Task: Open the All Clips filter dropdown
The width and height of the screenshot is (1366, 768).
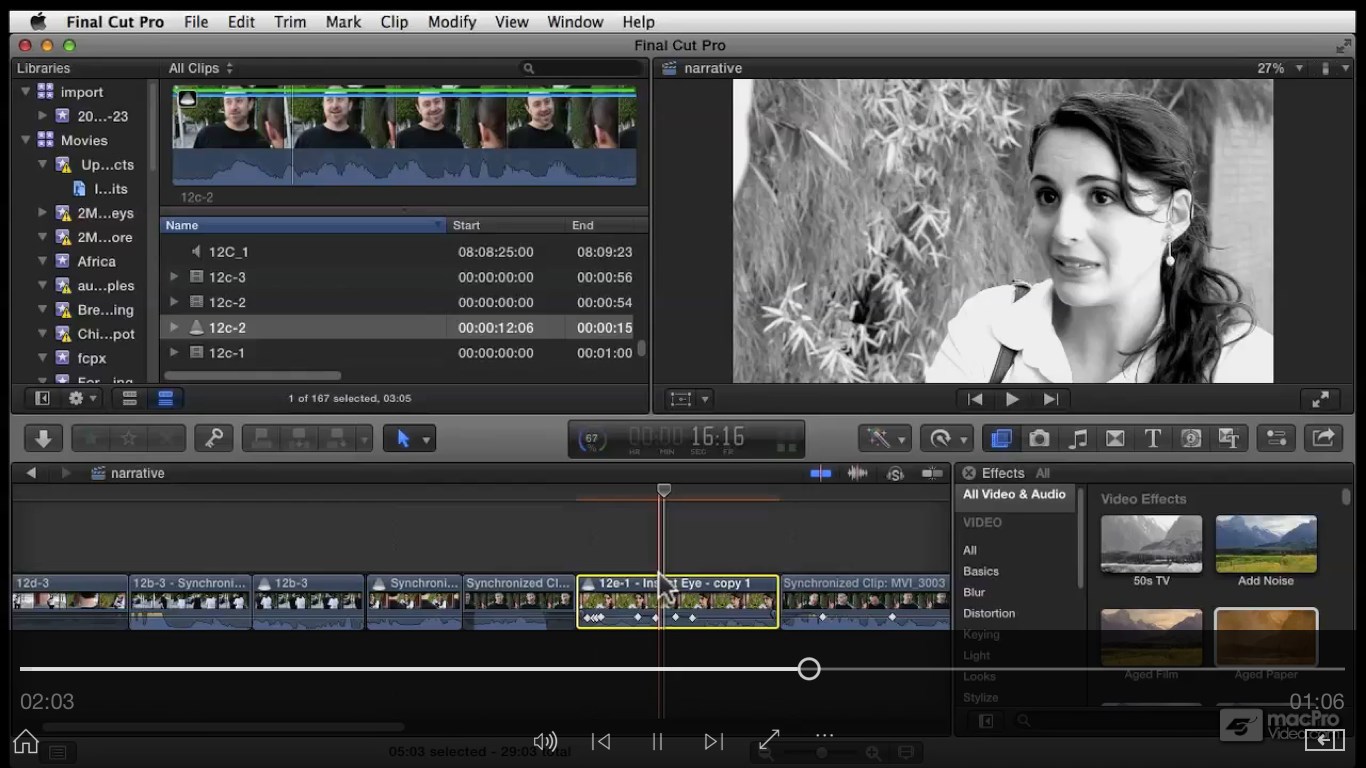Action: tap(200, 68)
